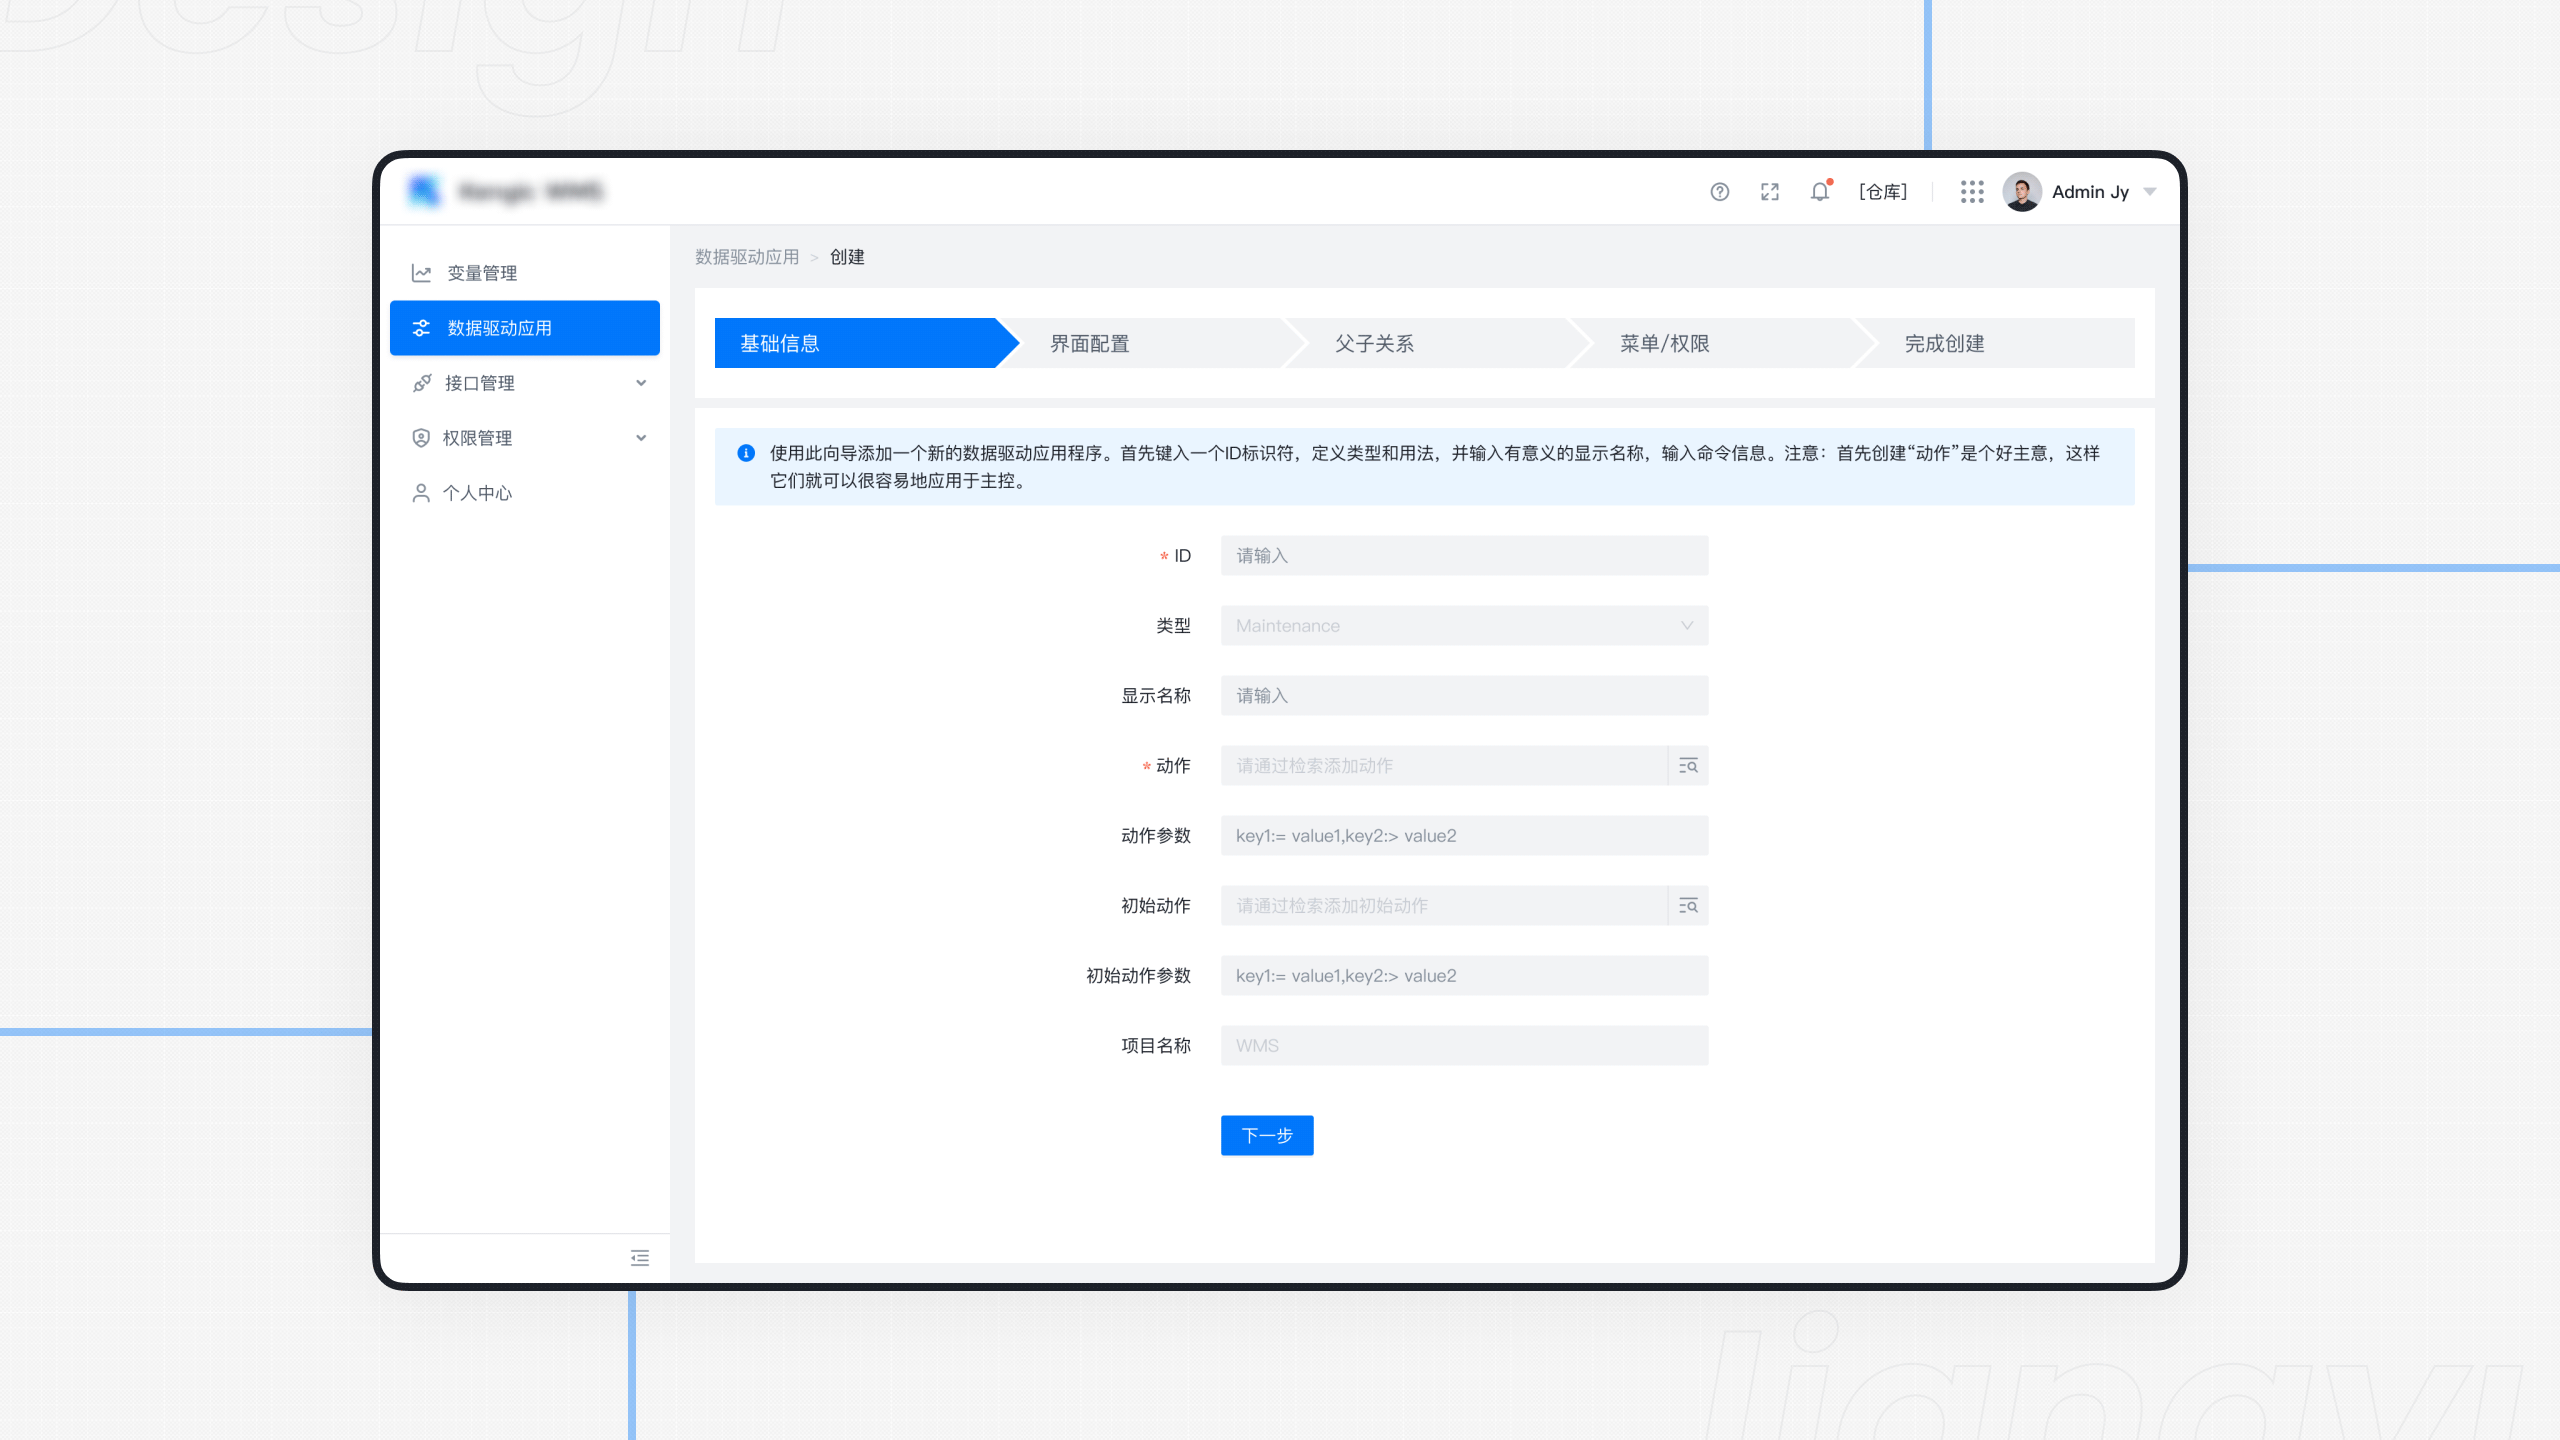The image size is (2560, 1440).
Task: Collapse the sidebar using the bottom toggle
Action: pos(639,1256)
